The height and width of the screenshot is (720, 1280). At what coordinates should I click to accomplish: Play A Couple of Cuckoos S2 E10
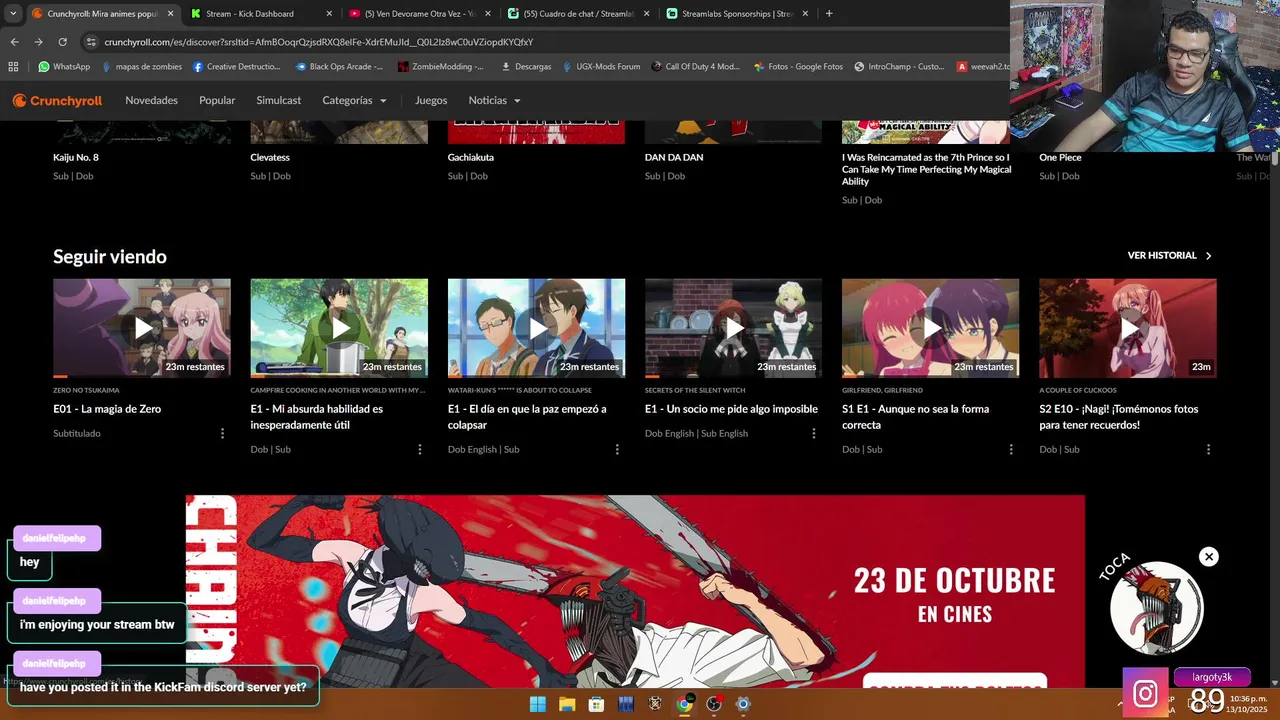pyautogui.click(x=1128, y=328)
